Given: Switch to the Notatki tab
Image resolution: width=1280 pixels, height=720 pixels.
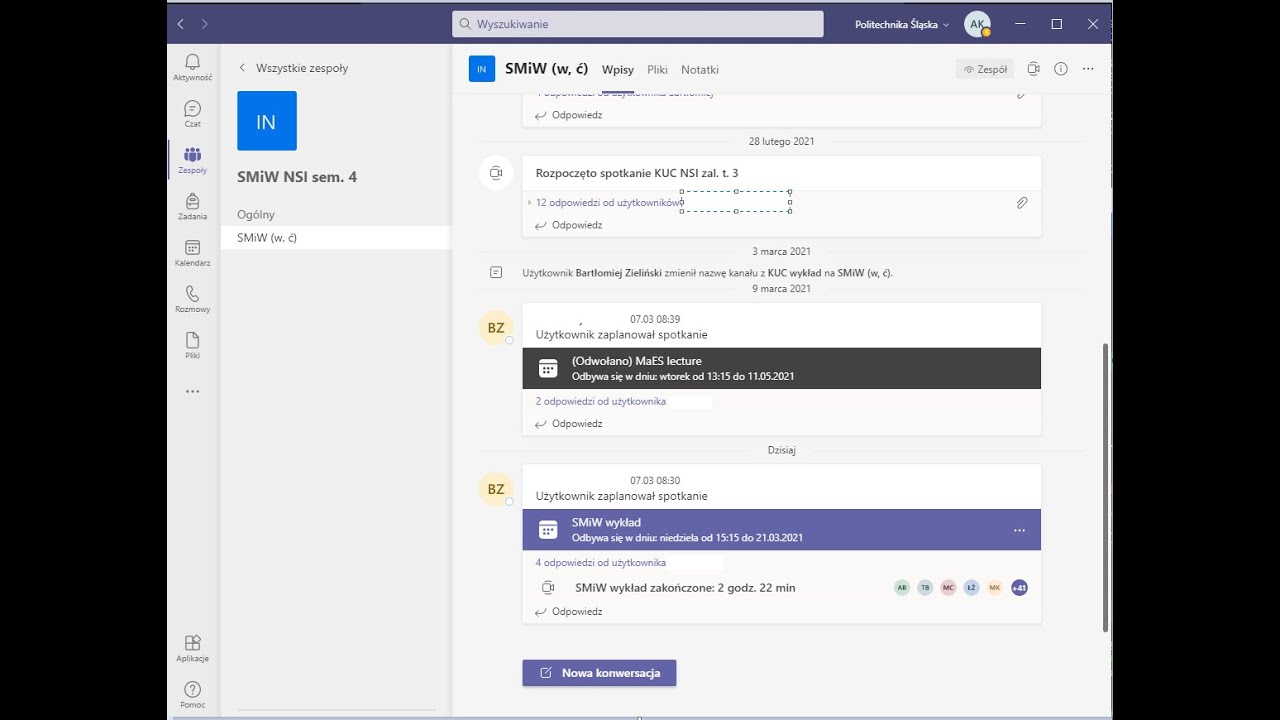Looking at the screenshot, I should 700,70.
